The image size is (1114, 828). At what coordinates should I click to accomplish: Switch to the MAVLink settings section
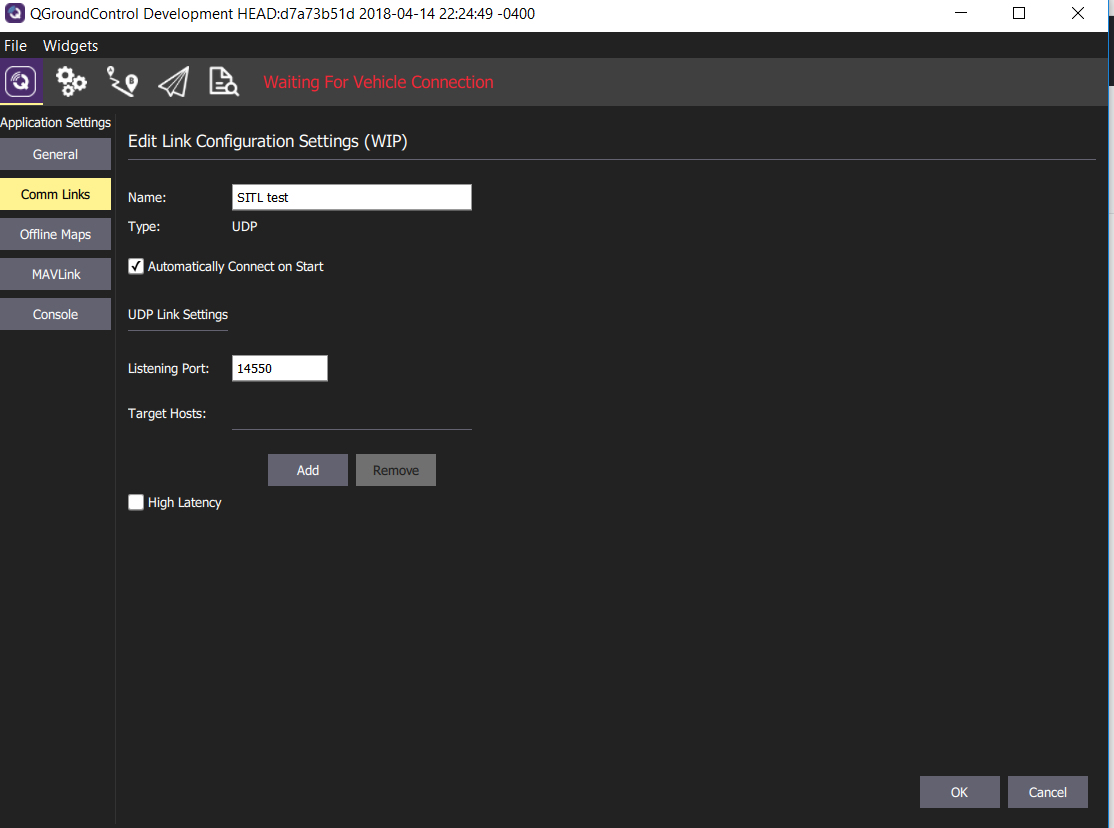(x=55, y=274)
